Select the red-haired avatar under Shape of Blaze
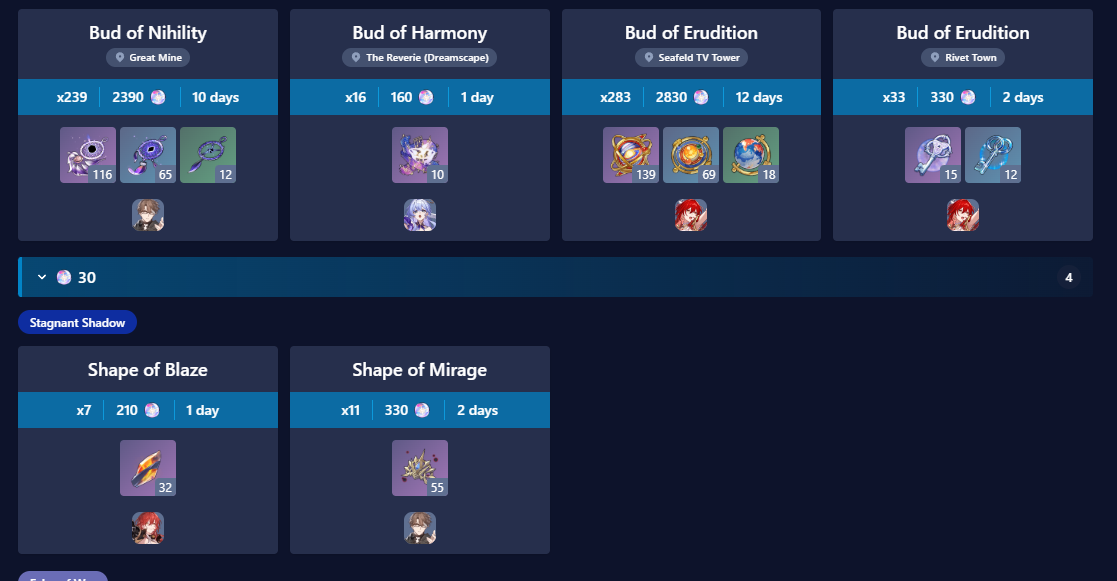Image resolution: width=1117 pixels, height=581 pixels. (x=147, y=528)
